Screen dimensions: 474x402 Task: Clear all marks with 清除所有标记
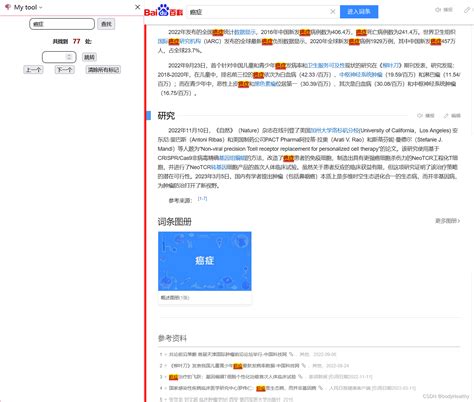click(x=103, y=70)
